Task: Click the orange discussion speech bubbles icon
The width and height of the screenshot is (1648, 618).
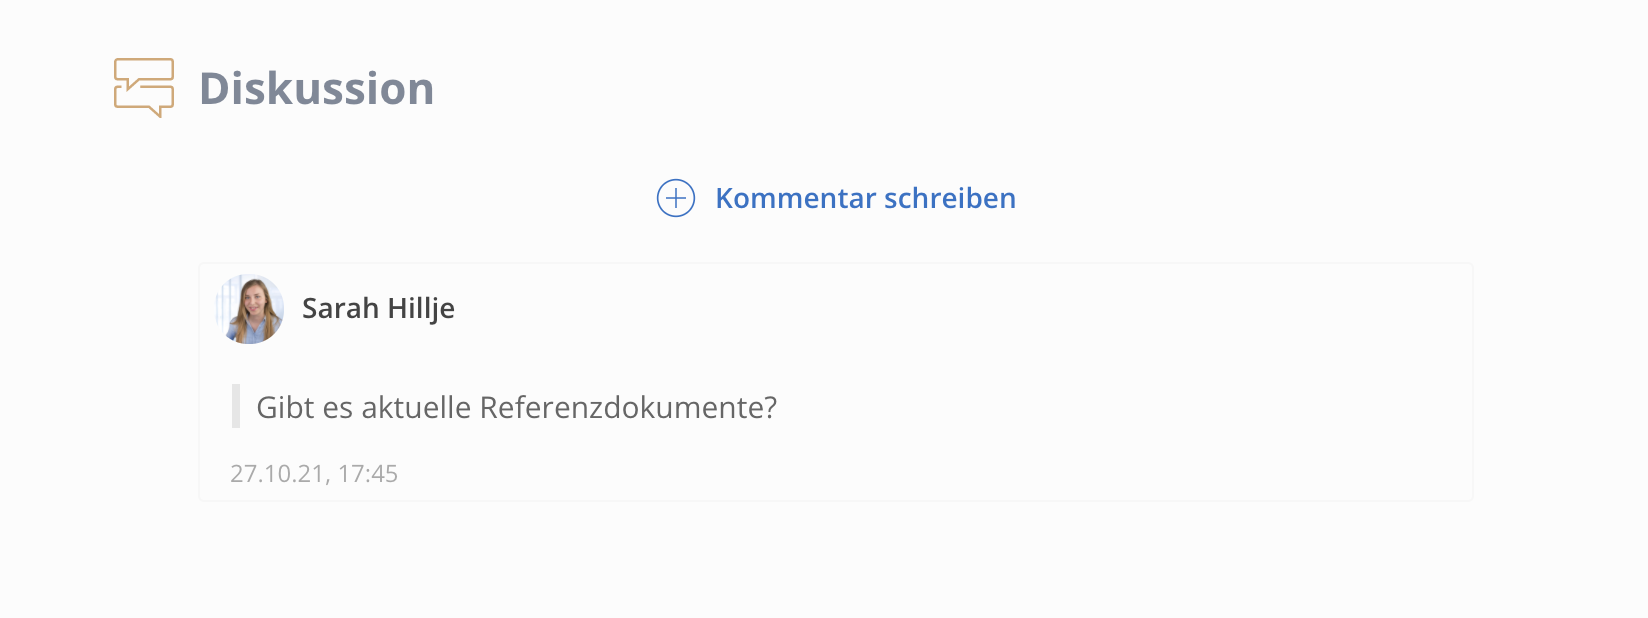Action: pyautogui.click(x=144, y=88)
